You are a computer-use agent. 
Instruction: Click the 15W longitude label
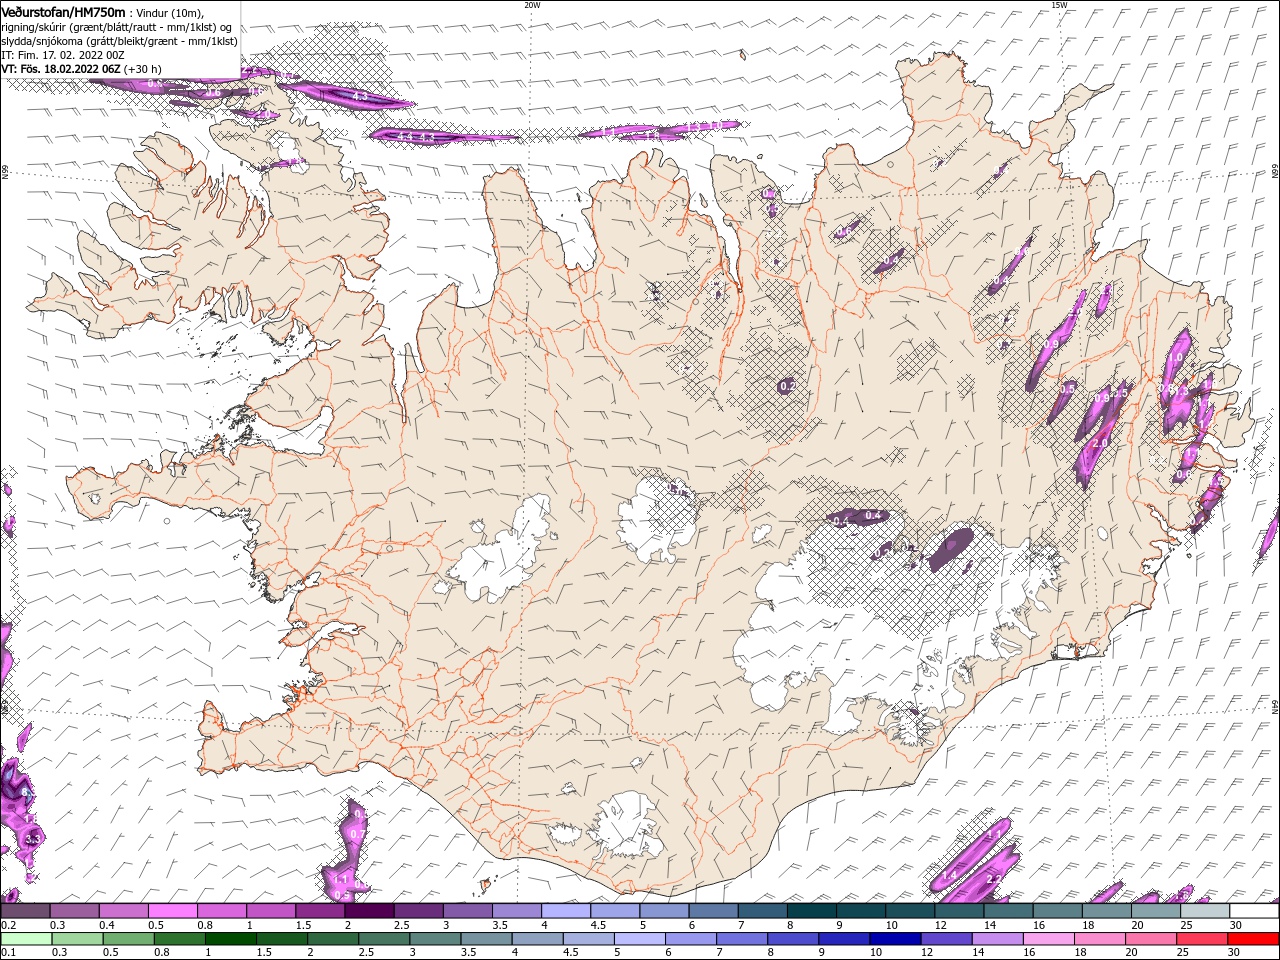(1059, 5)
